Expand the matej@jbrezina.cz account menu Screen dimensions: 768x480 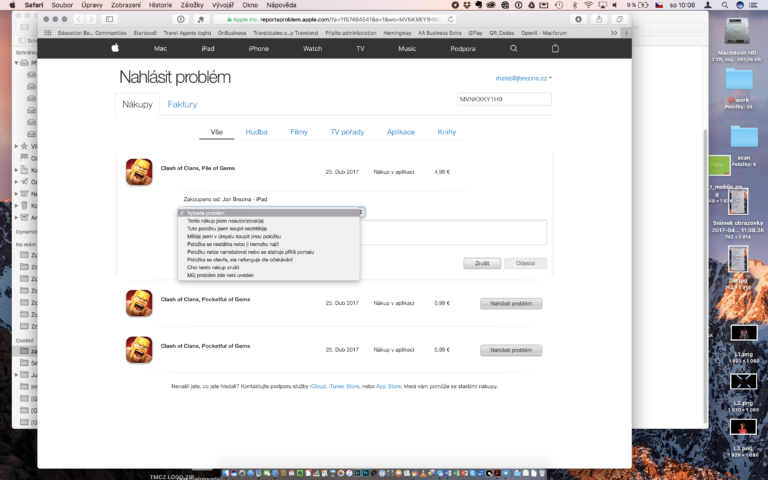click(x=523, y=78)
